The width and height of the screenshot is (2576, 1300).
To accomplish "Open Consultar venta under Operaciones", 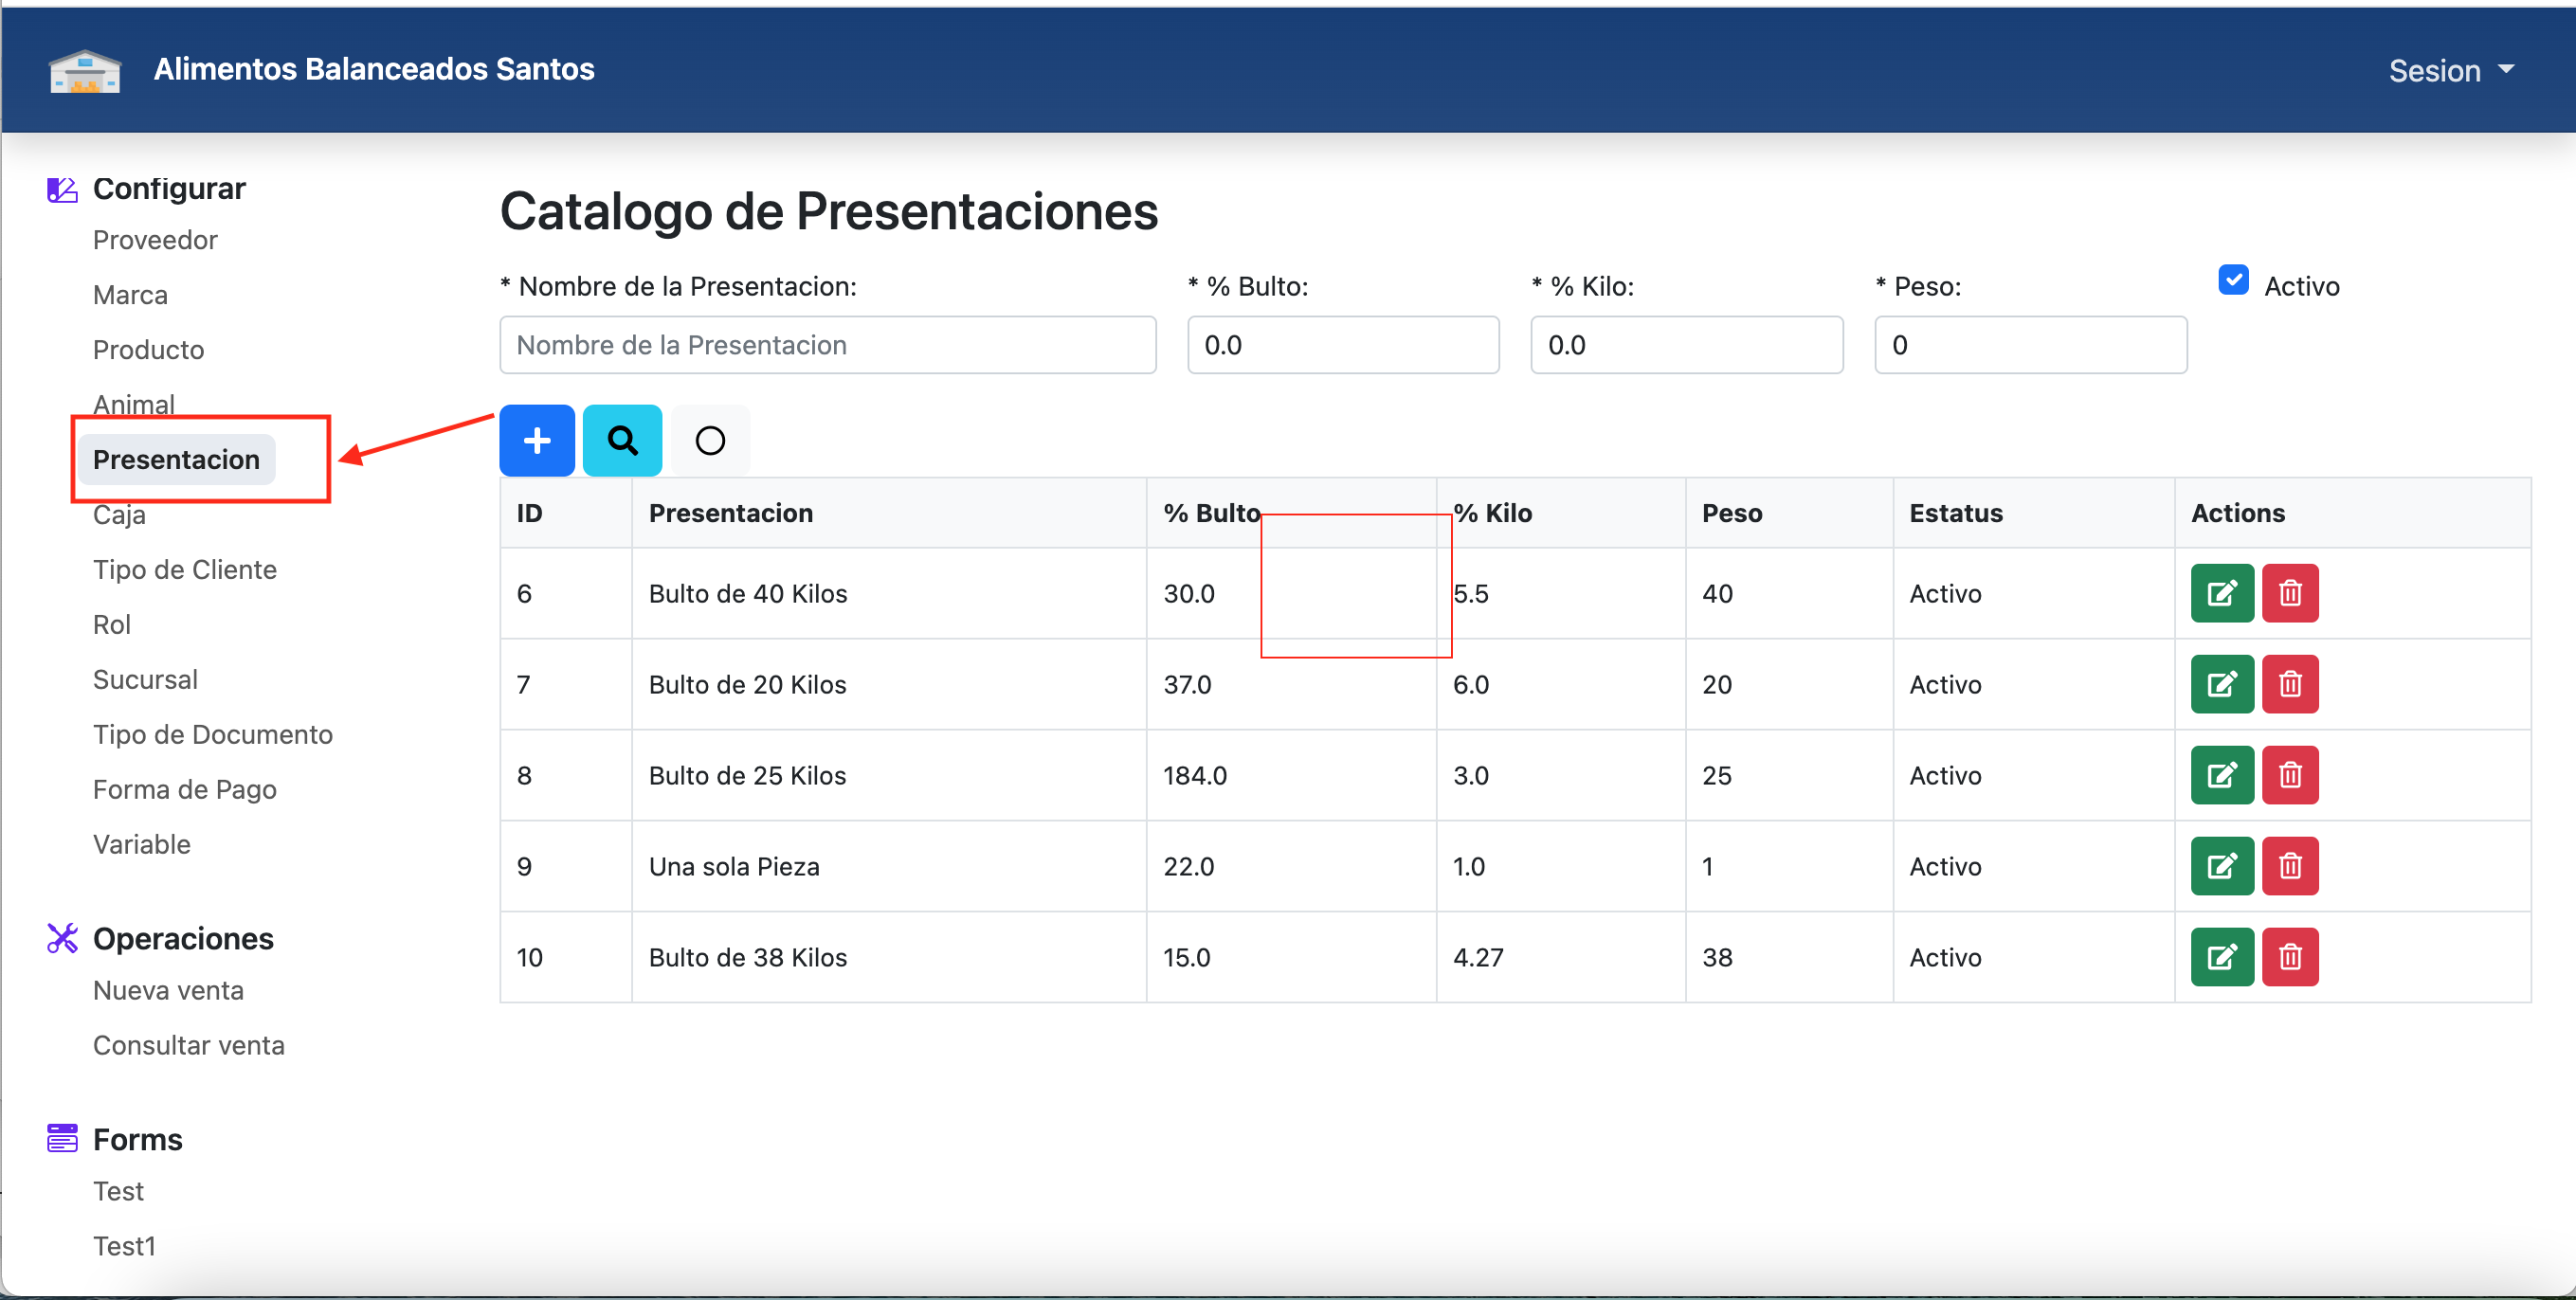I will coord(189,1046).
